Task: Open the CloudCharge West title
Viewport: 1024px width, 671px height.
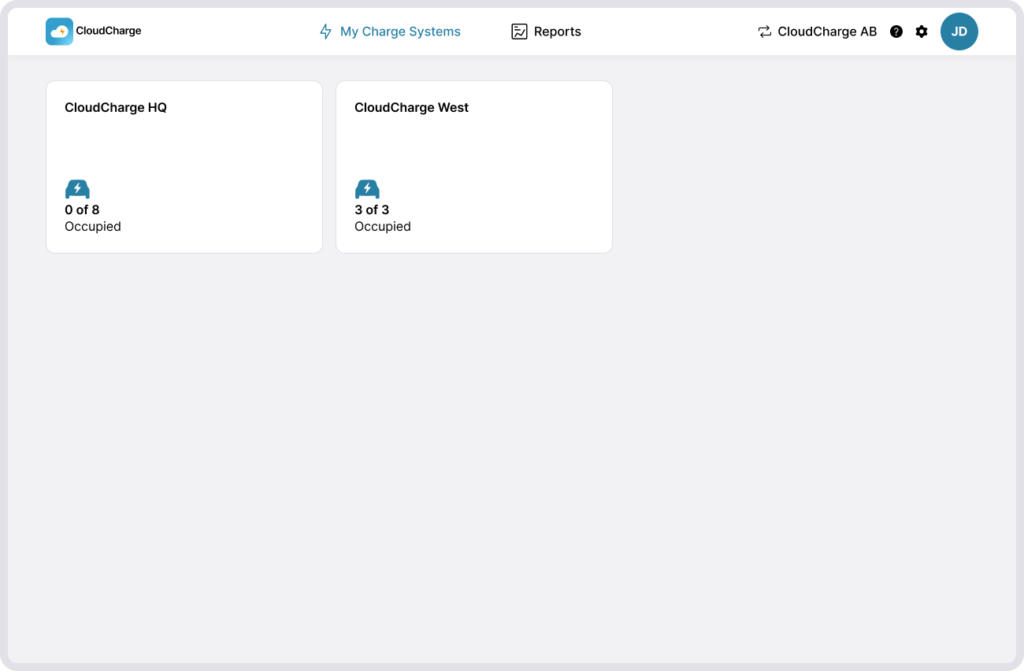Action: [x=411, y=107]
